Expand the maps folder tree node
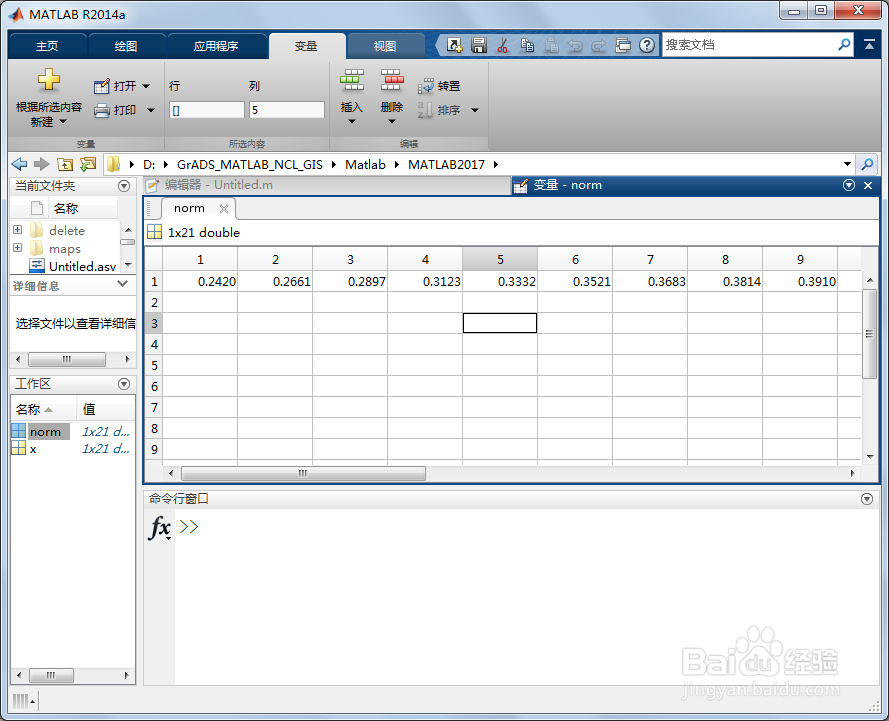This screenshot has height=721, width=889. tap(18, 248)
